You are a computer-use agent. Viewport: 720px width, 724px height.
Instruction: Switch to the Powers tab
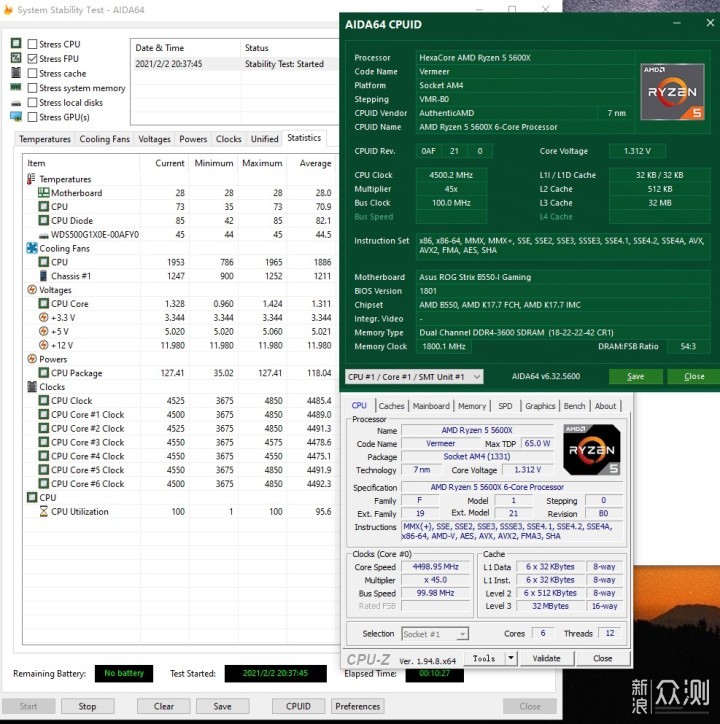(193, 139)
